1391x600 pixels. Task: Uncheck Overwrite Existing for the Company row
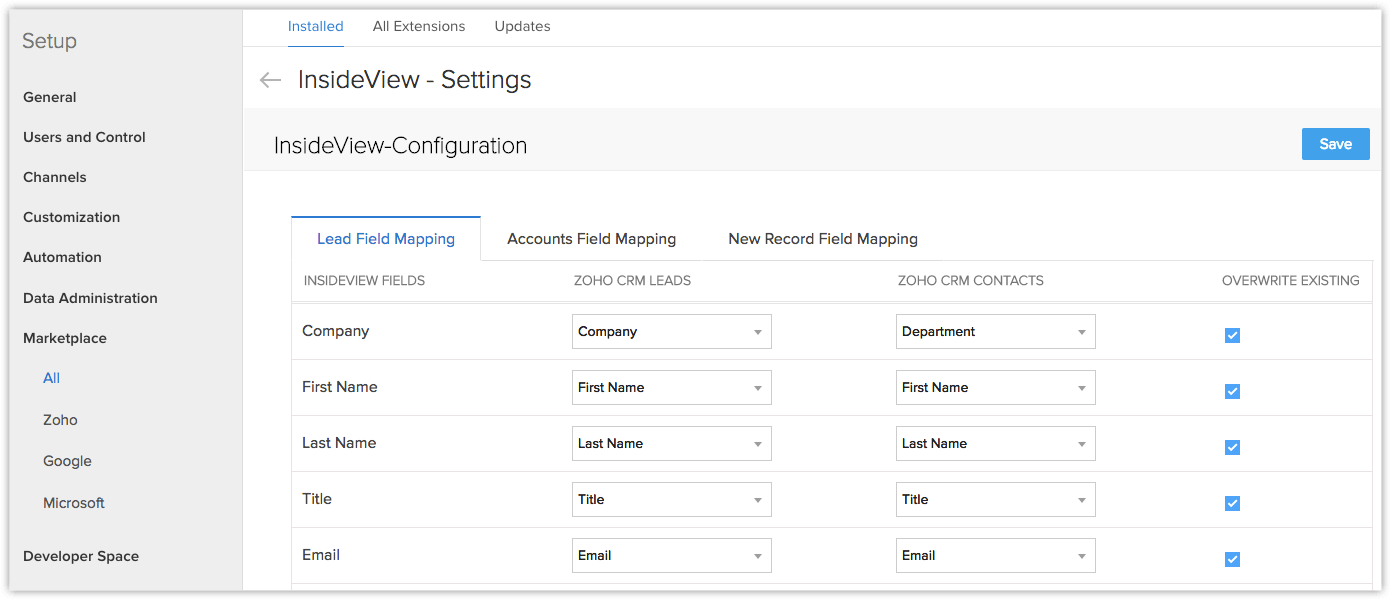point(1232,335)
